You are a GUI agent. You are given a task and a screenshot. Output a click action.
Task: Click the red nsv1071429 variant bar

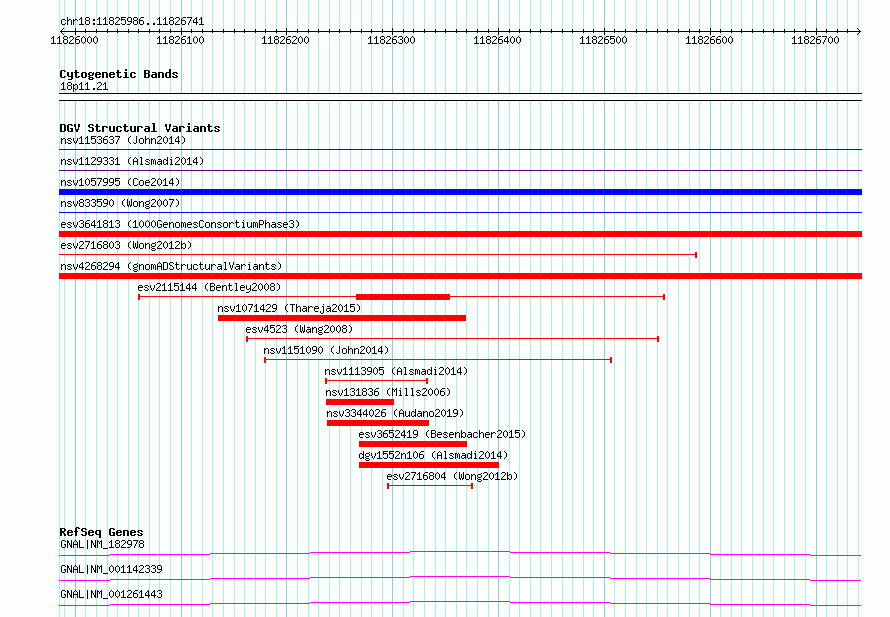[342, 318]
